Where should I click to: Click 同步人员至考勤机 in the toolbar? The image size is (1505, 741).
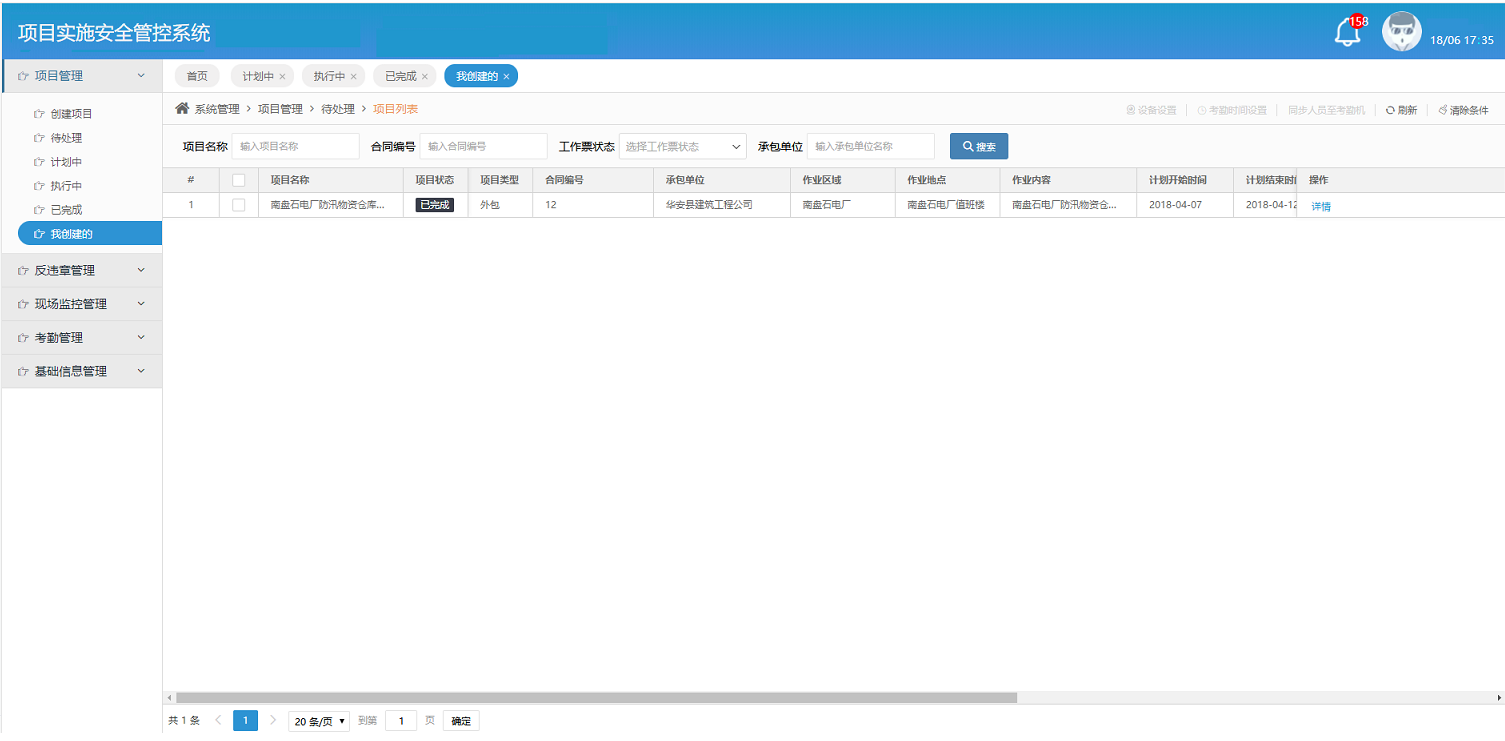[x=1326, y=110]
